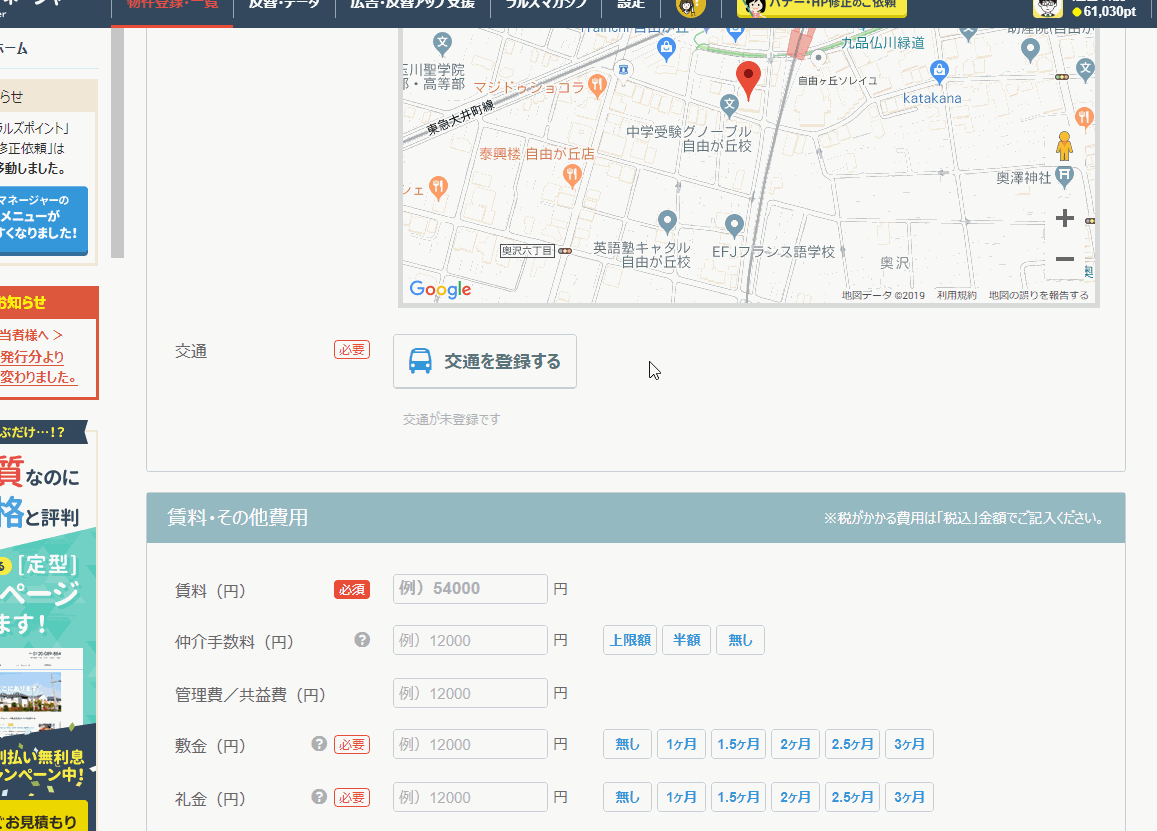Click the grey sidebar scrollbar
This screenshot has height=831, width=1157.
(117, 142)
